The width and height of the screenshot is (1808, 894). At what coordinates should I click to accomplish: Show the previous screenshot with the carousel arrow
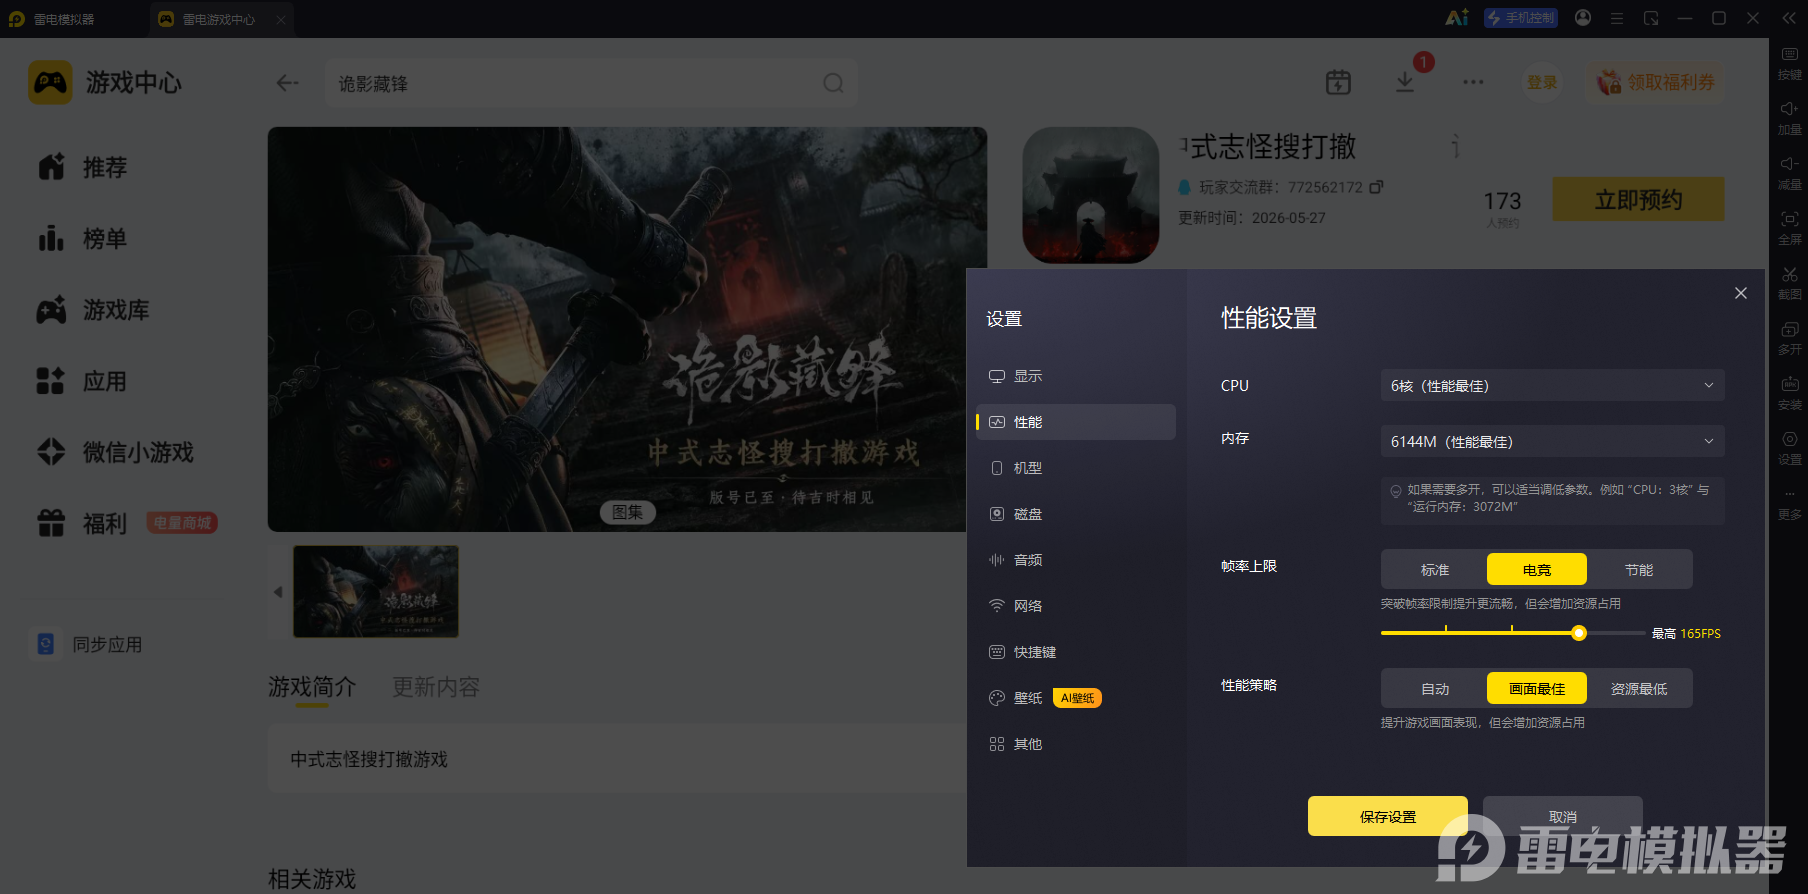(x=278, y=592)
